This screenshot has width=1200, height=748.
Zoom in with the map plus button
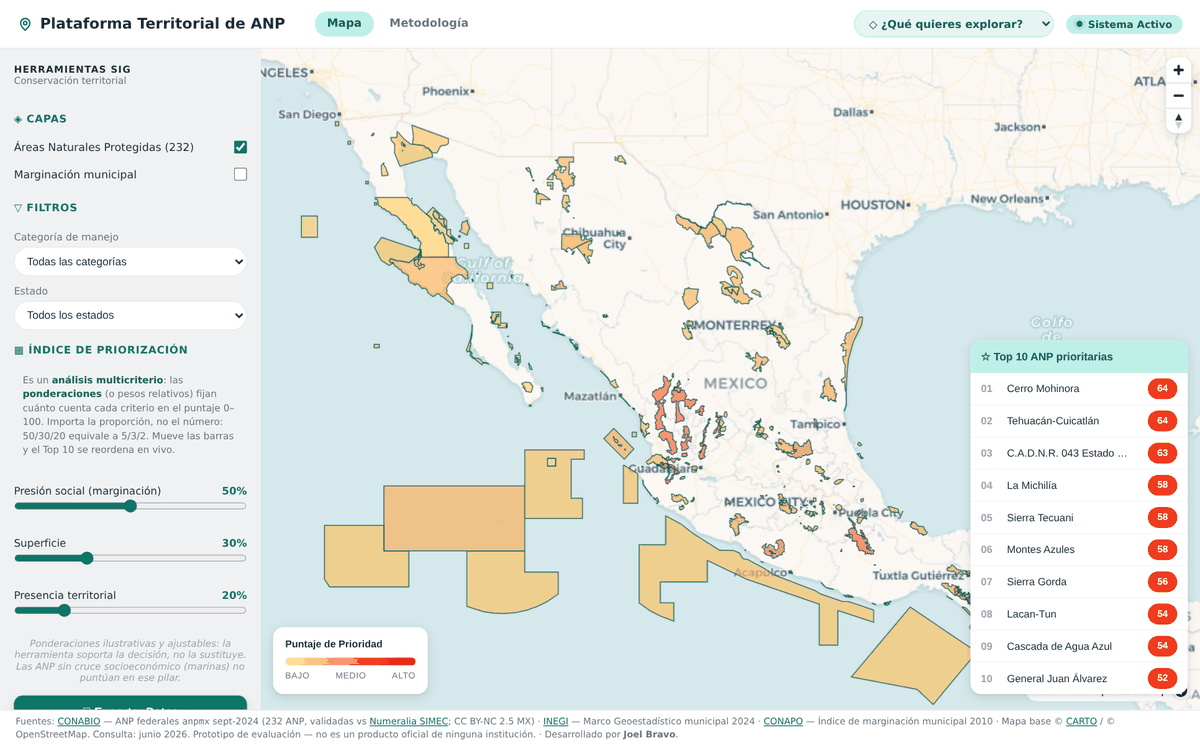pyautogui.click(x=1178, y=70)
